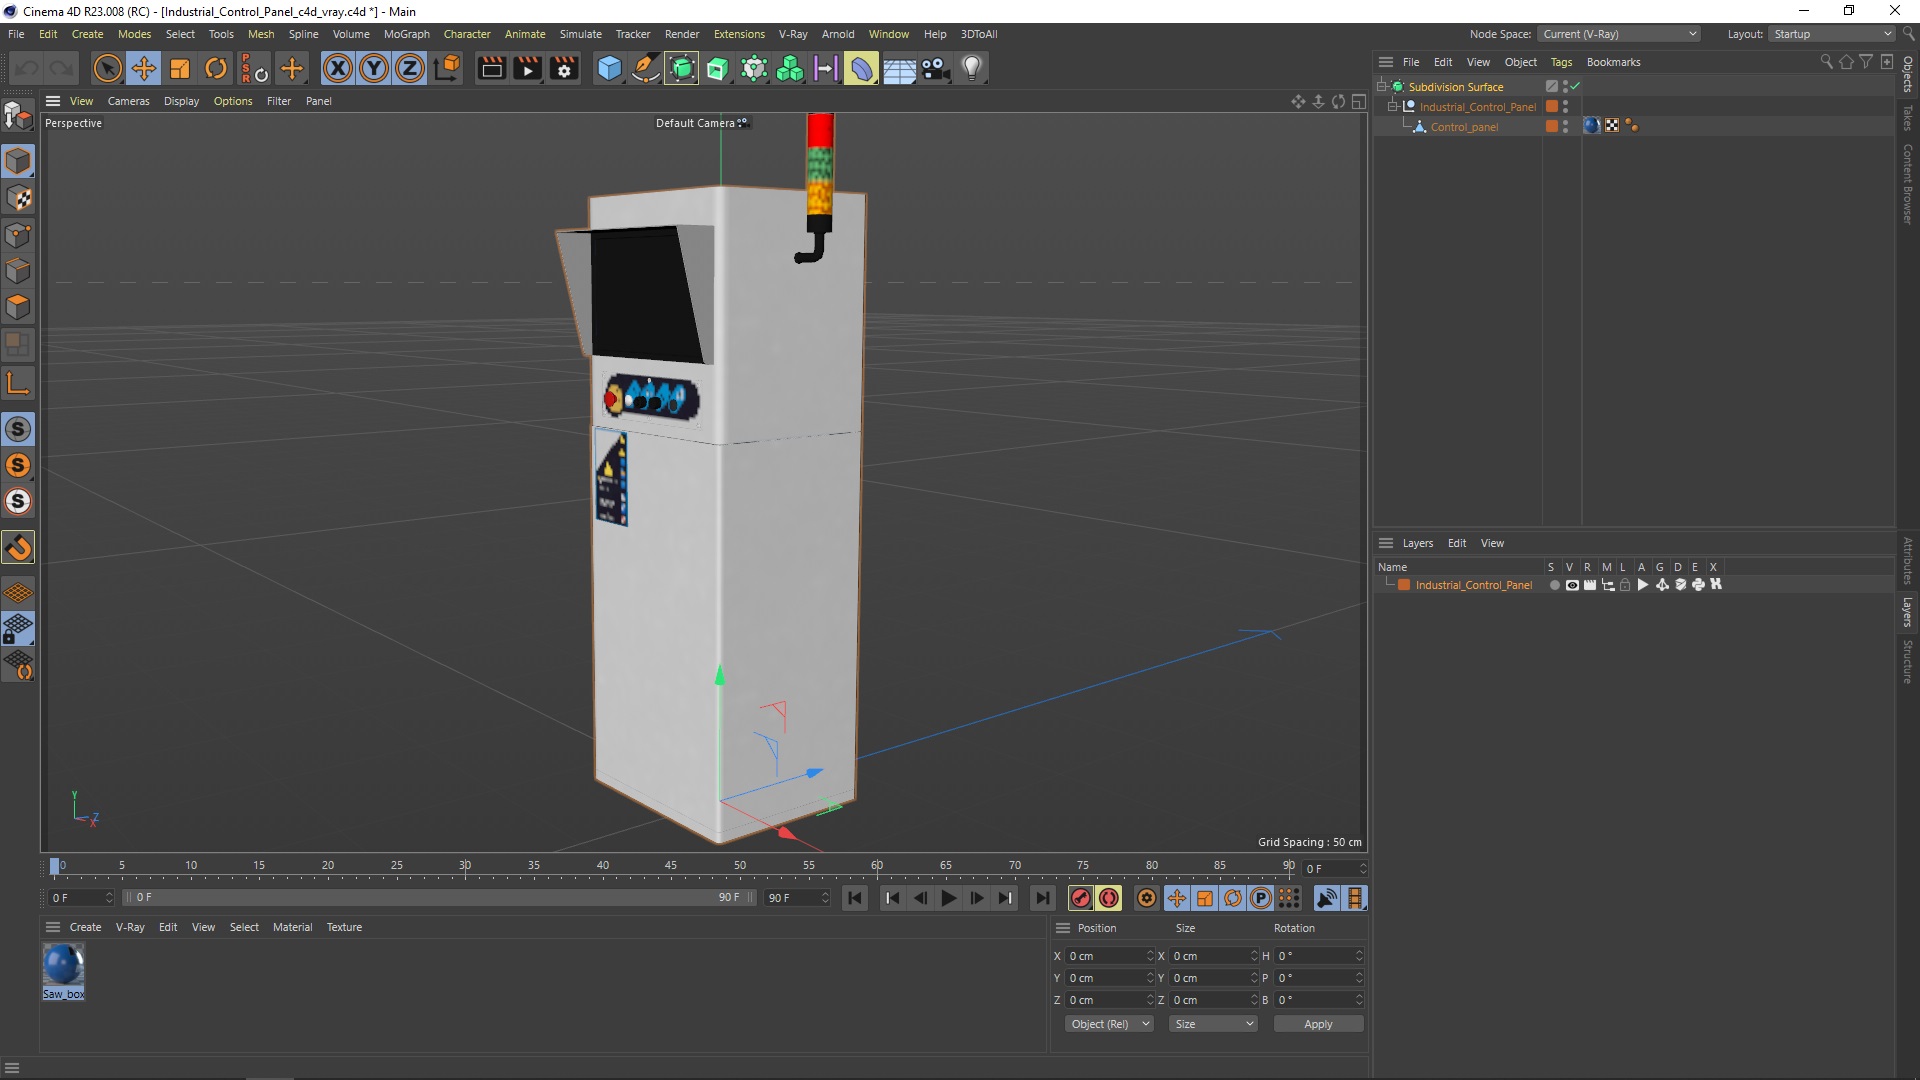Toggle Subdivision Surface enabled checkmark
The image size is (1920, 1080).
pos(1576,86)
